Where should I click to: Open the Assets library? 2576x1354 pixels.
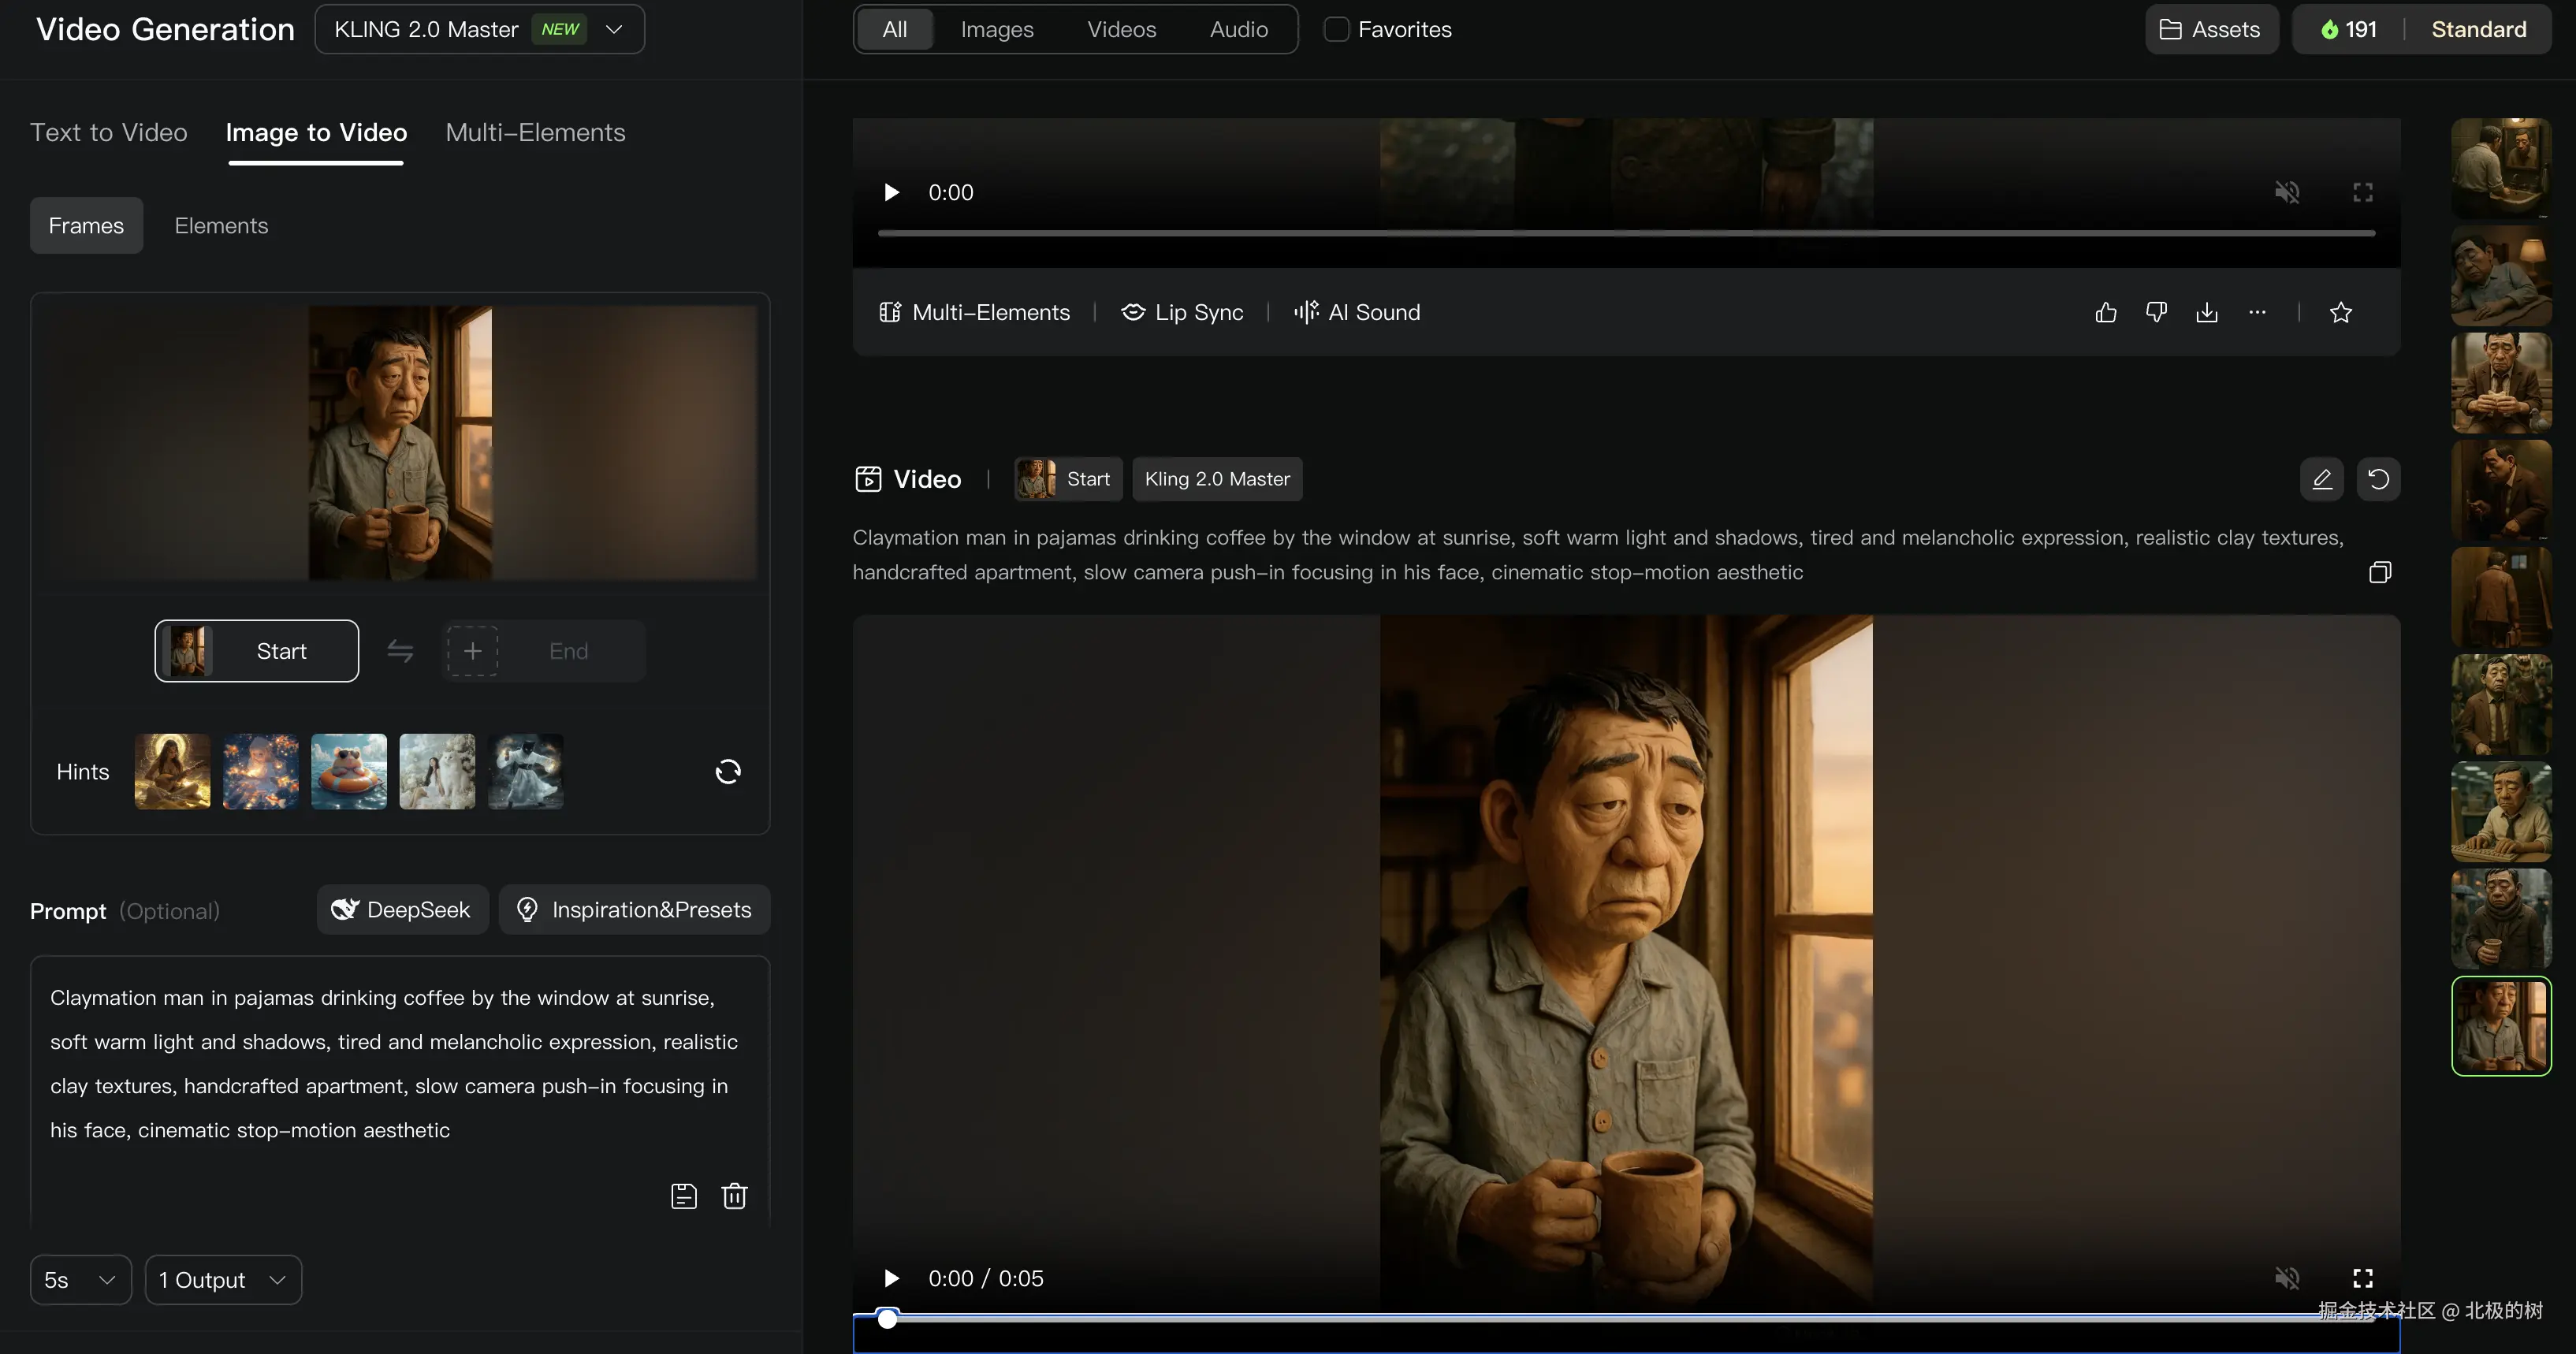pos(2211,29)
